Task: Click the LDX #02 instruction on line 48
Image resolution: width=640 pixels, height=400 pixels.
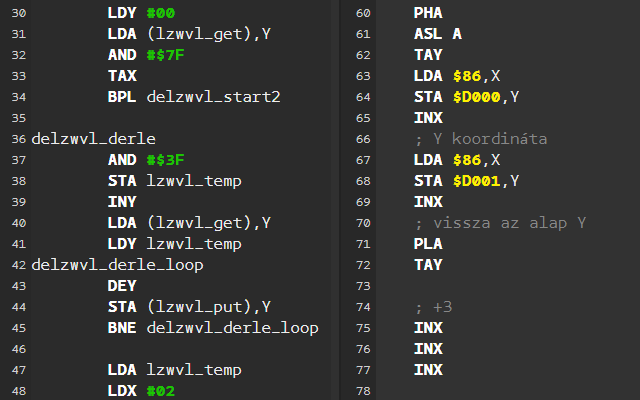Action: (x=141, y=390)
